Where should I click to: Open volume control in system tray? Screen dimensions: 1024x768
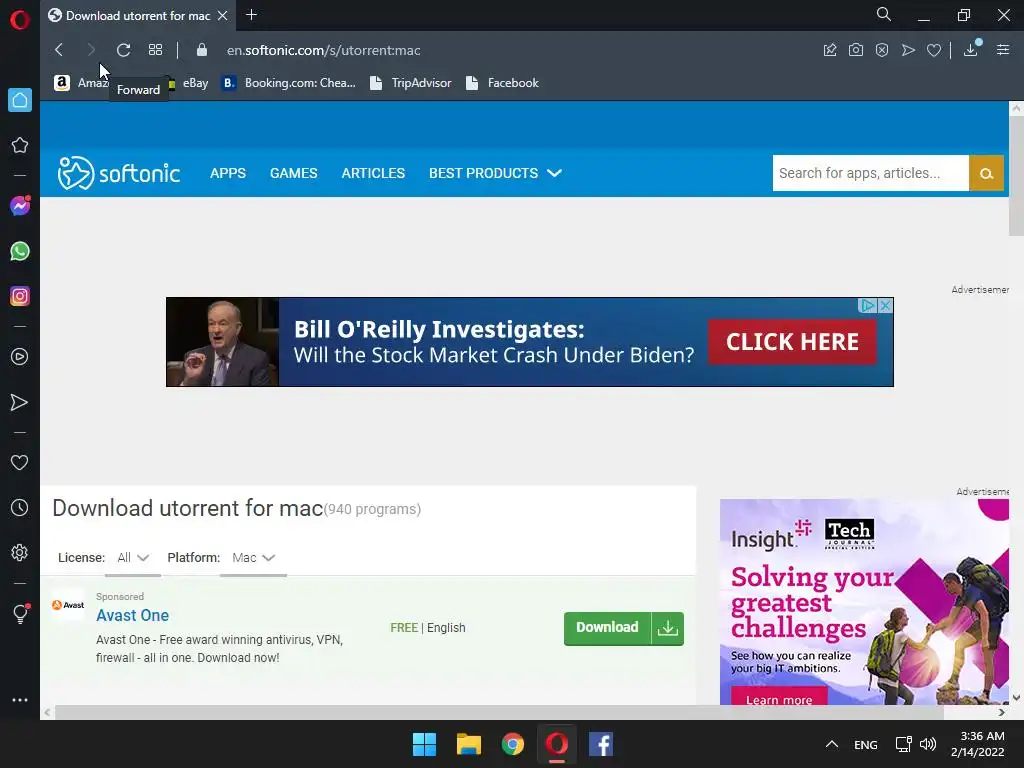pos(927,744)
